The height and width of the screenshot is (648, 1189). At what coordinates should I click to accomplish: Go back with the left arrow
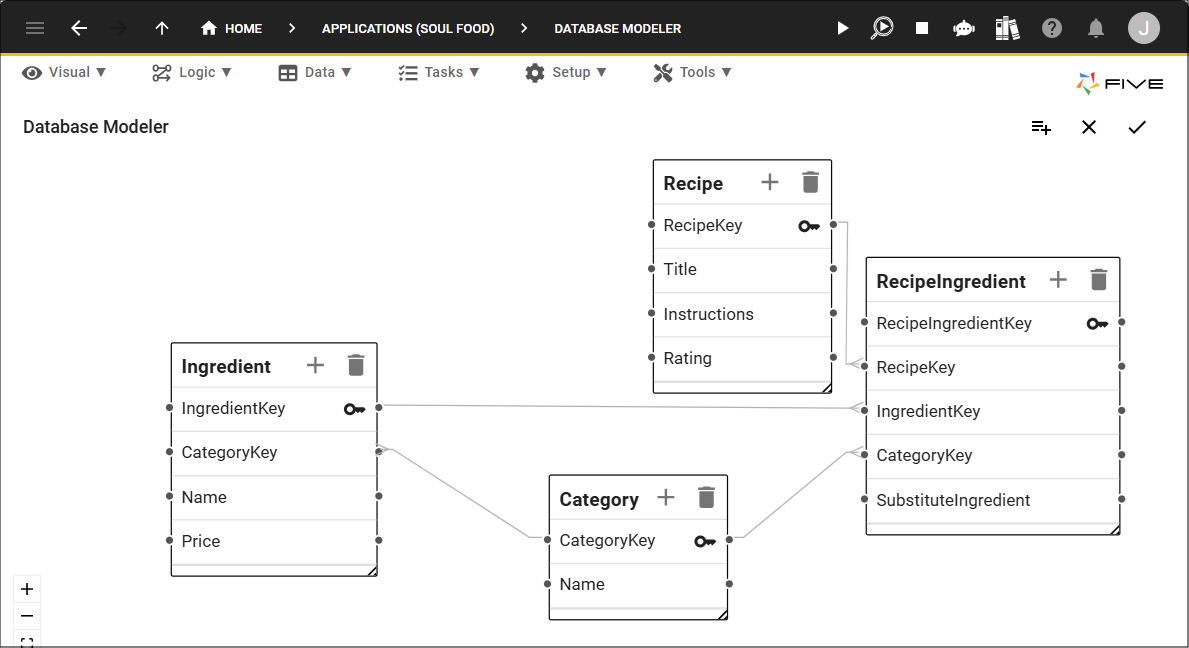(x=79, y=29)
